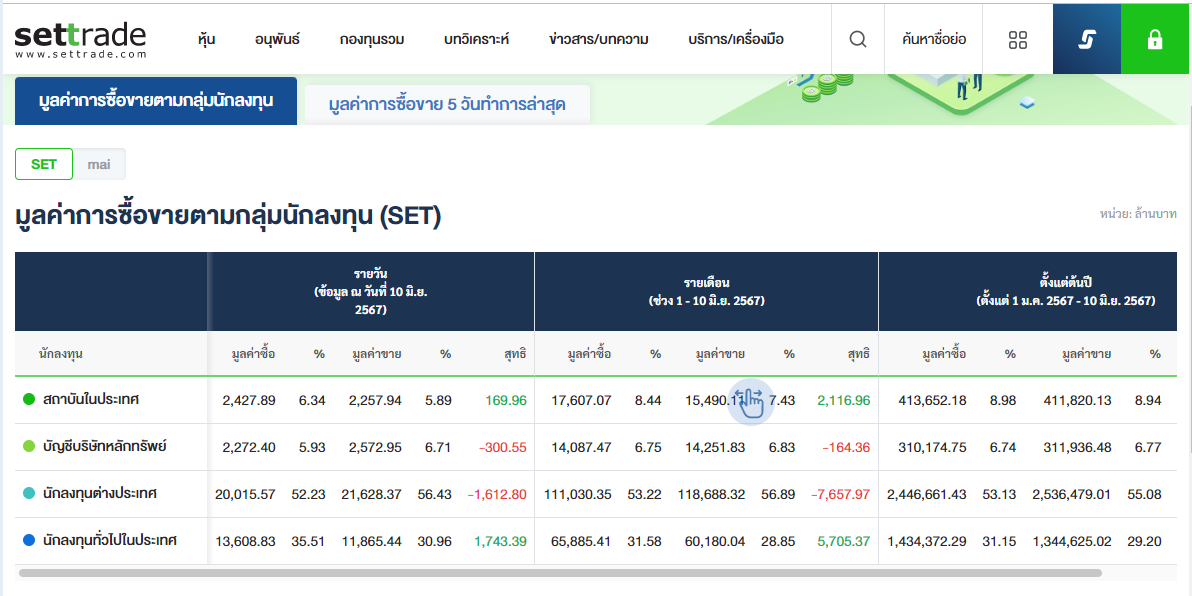Open the หุ้น menu
This screenshot has height=596, width=1192.
point(207,39)
